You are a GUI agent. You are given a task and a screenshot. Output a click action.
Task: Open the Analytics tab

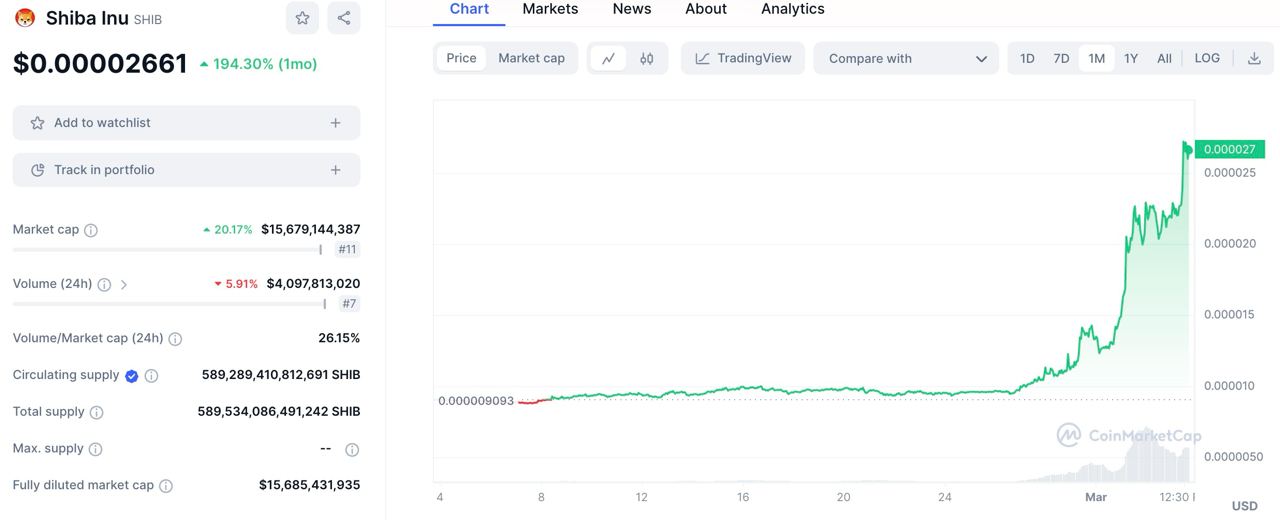[792, 9]
